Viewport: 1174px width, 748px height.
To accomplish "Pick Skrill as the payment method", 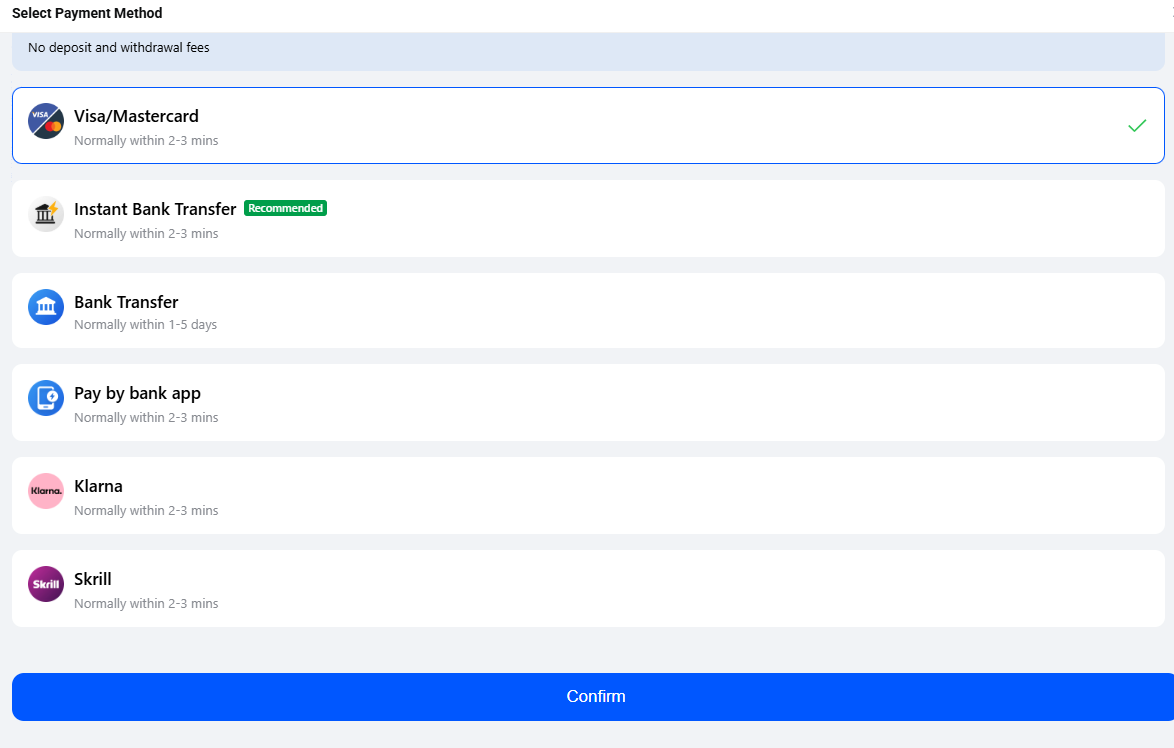I will click(x=588, y=589).
